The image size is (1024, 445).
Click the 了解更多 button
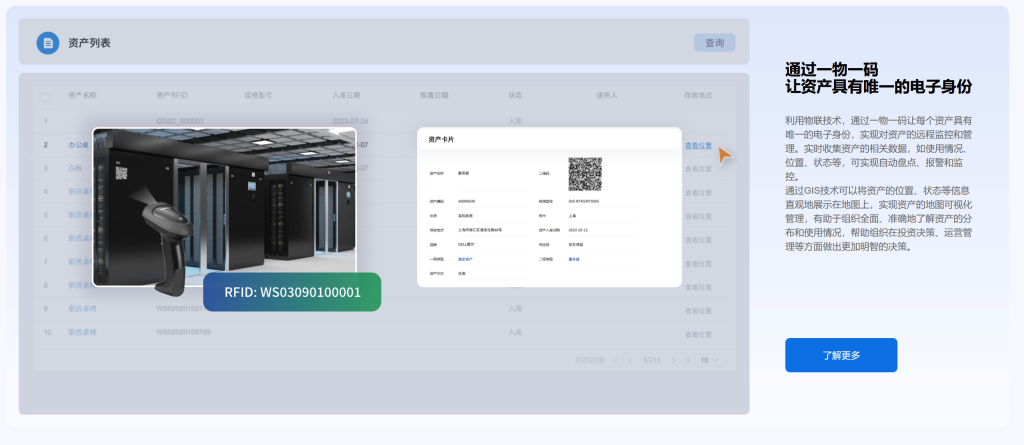[x=840, y=355]
